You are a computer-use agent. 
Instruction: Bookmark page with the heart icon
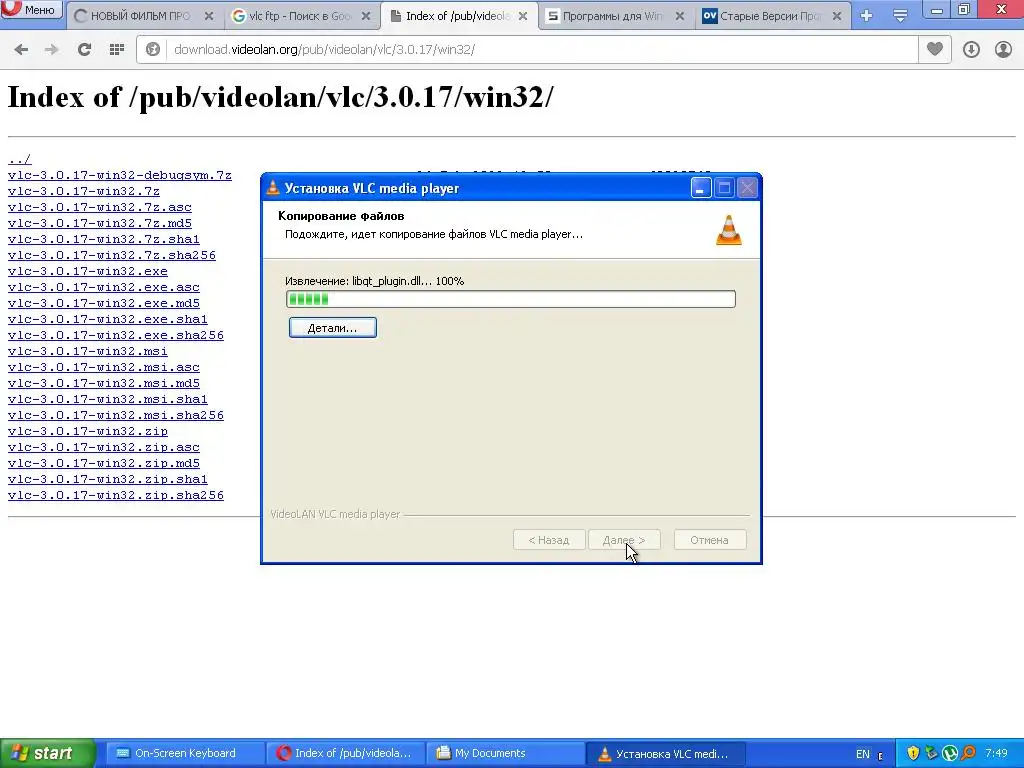tap(935, 49)
